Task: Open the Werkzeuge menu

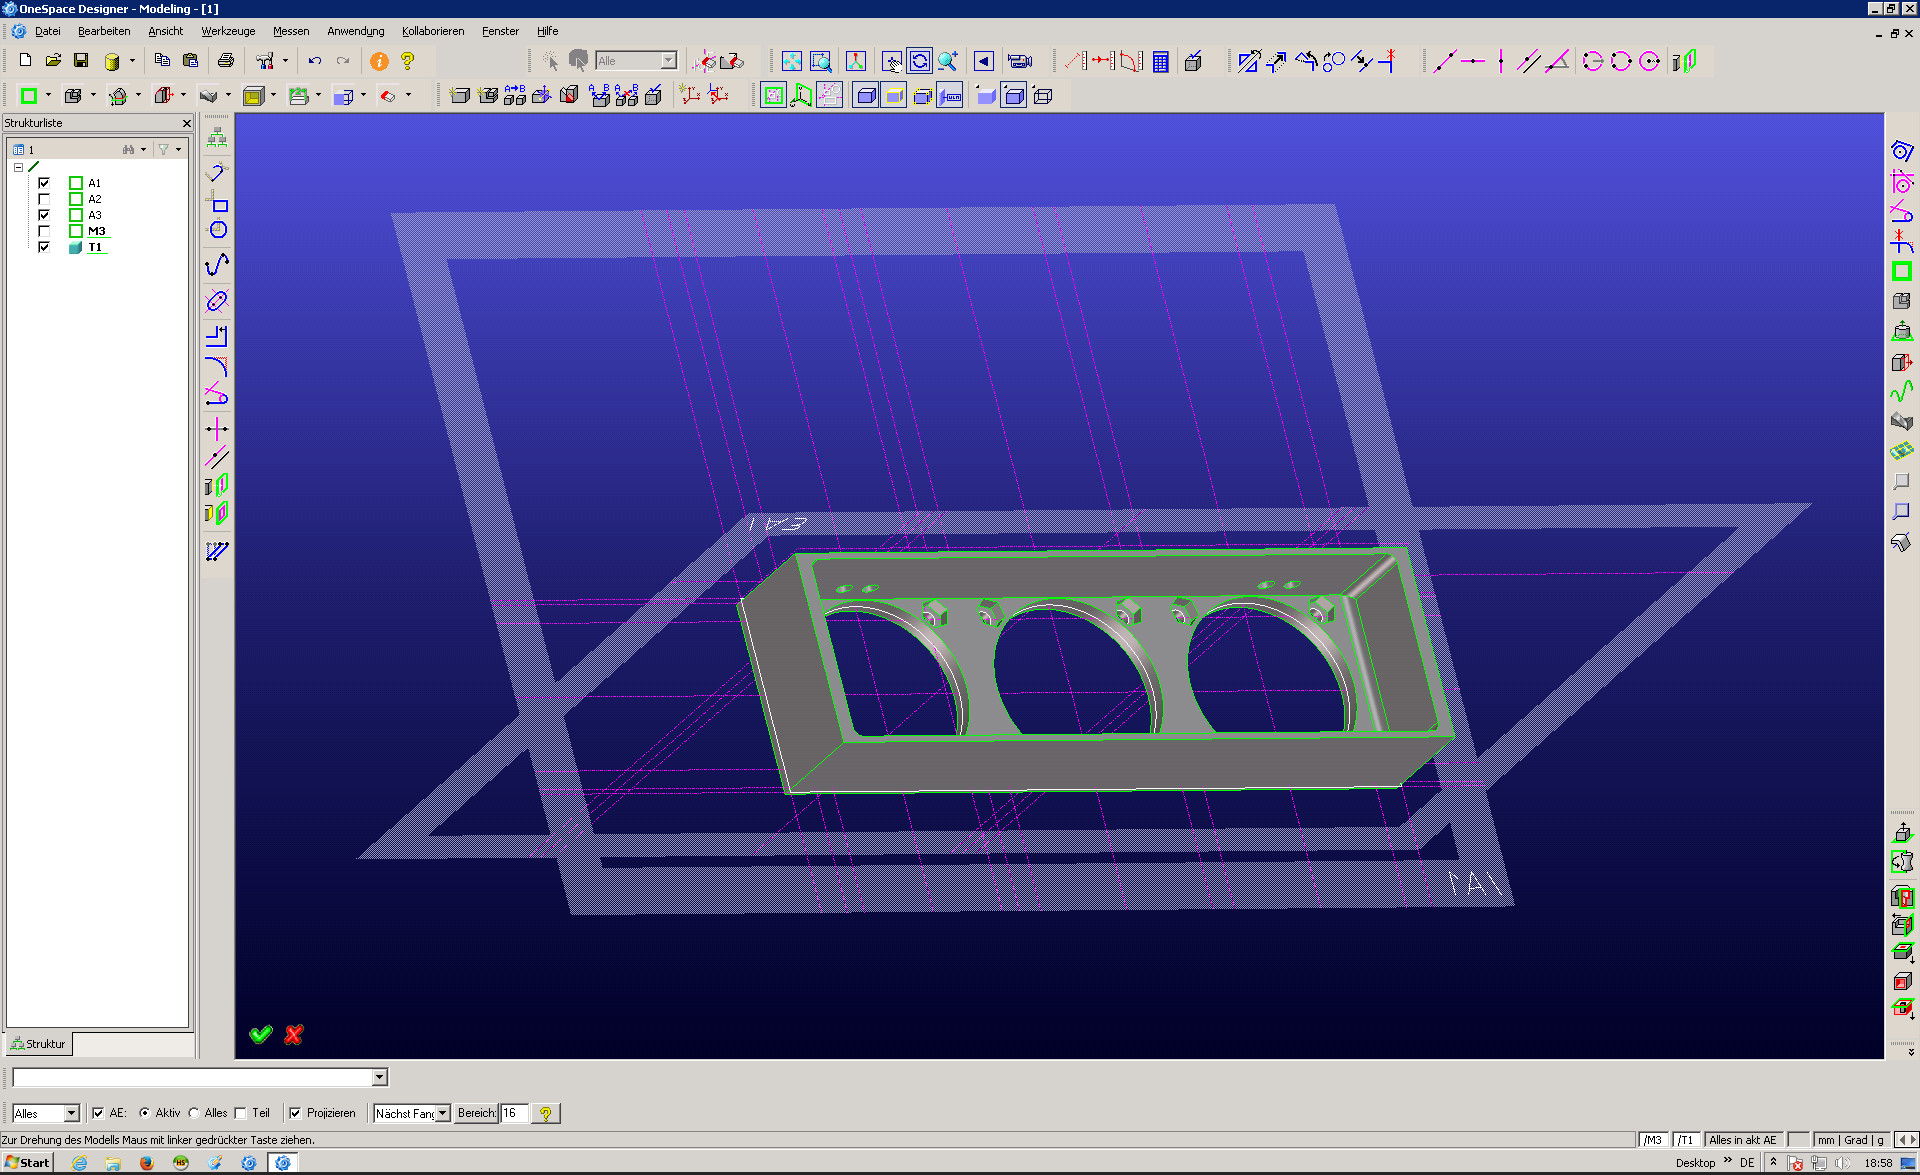Action: coord(228,31)
